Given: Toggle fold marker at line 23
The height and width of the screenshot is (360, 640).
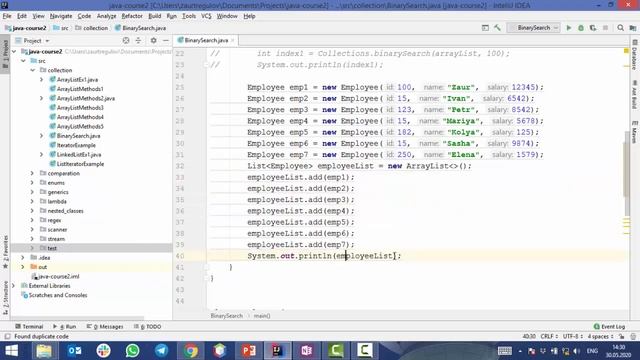Looking at the screenshot, I should [x=206, y=65].
